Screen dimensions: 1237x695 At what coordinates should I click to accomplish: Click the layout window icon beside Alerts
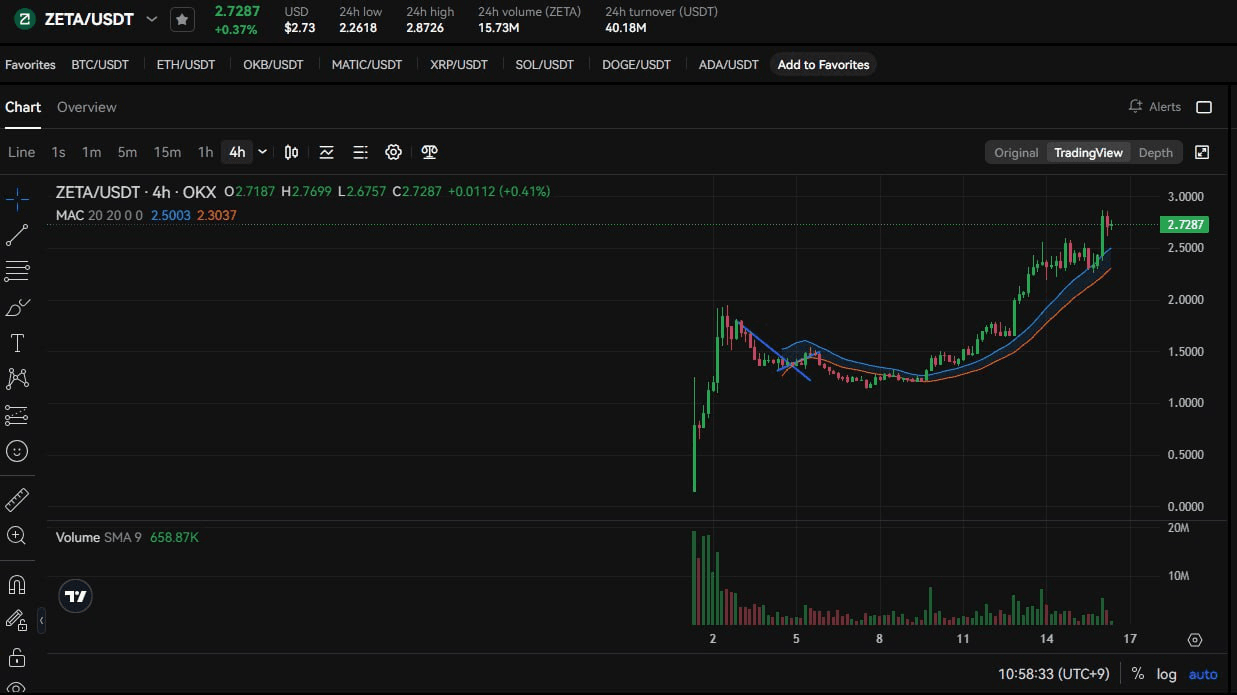click(1204, 107)
